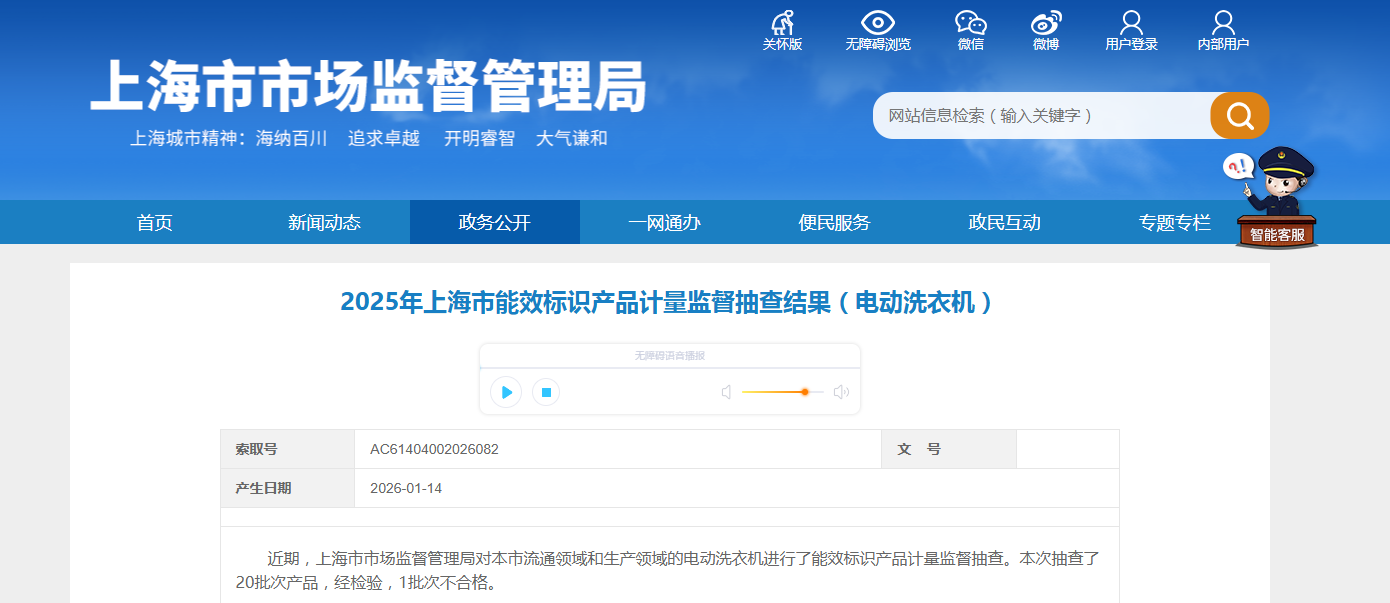The height and width of the screenshot is (603, 1390).
Task: Open the 新闻动态 news menu
Action: coord(324,223)
